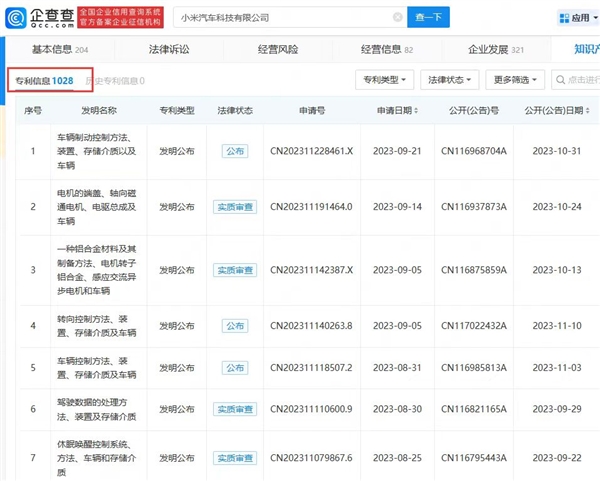Open the 基本信息 tab
This screenshot has height=481, width=600.
60,49
